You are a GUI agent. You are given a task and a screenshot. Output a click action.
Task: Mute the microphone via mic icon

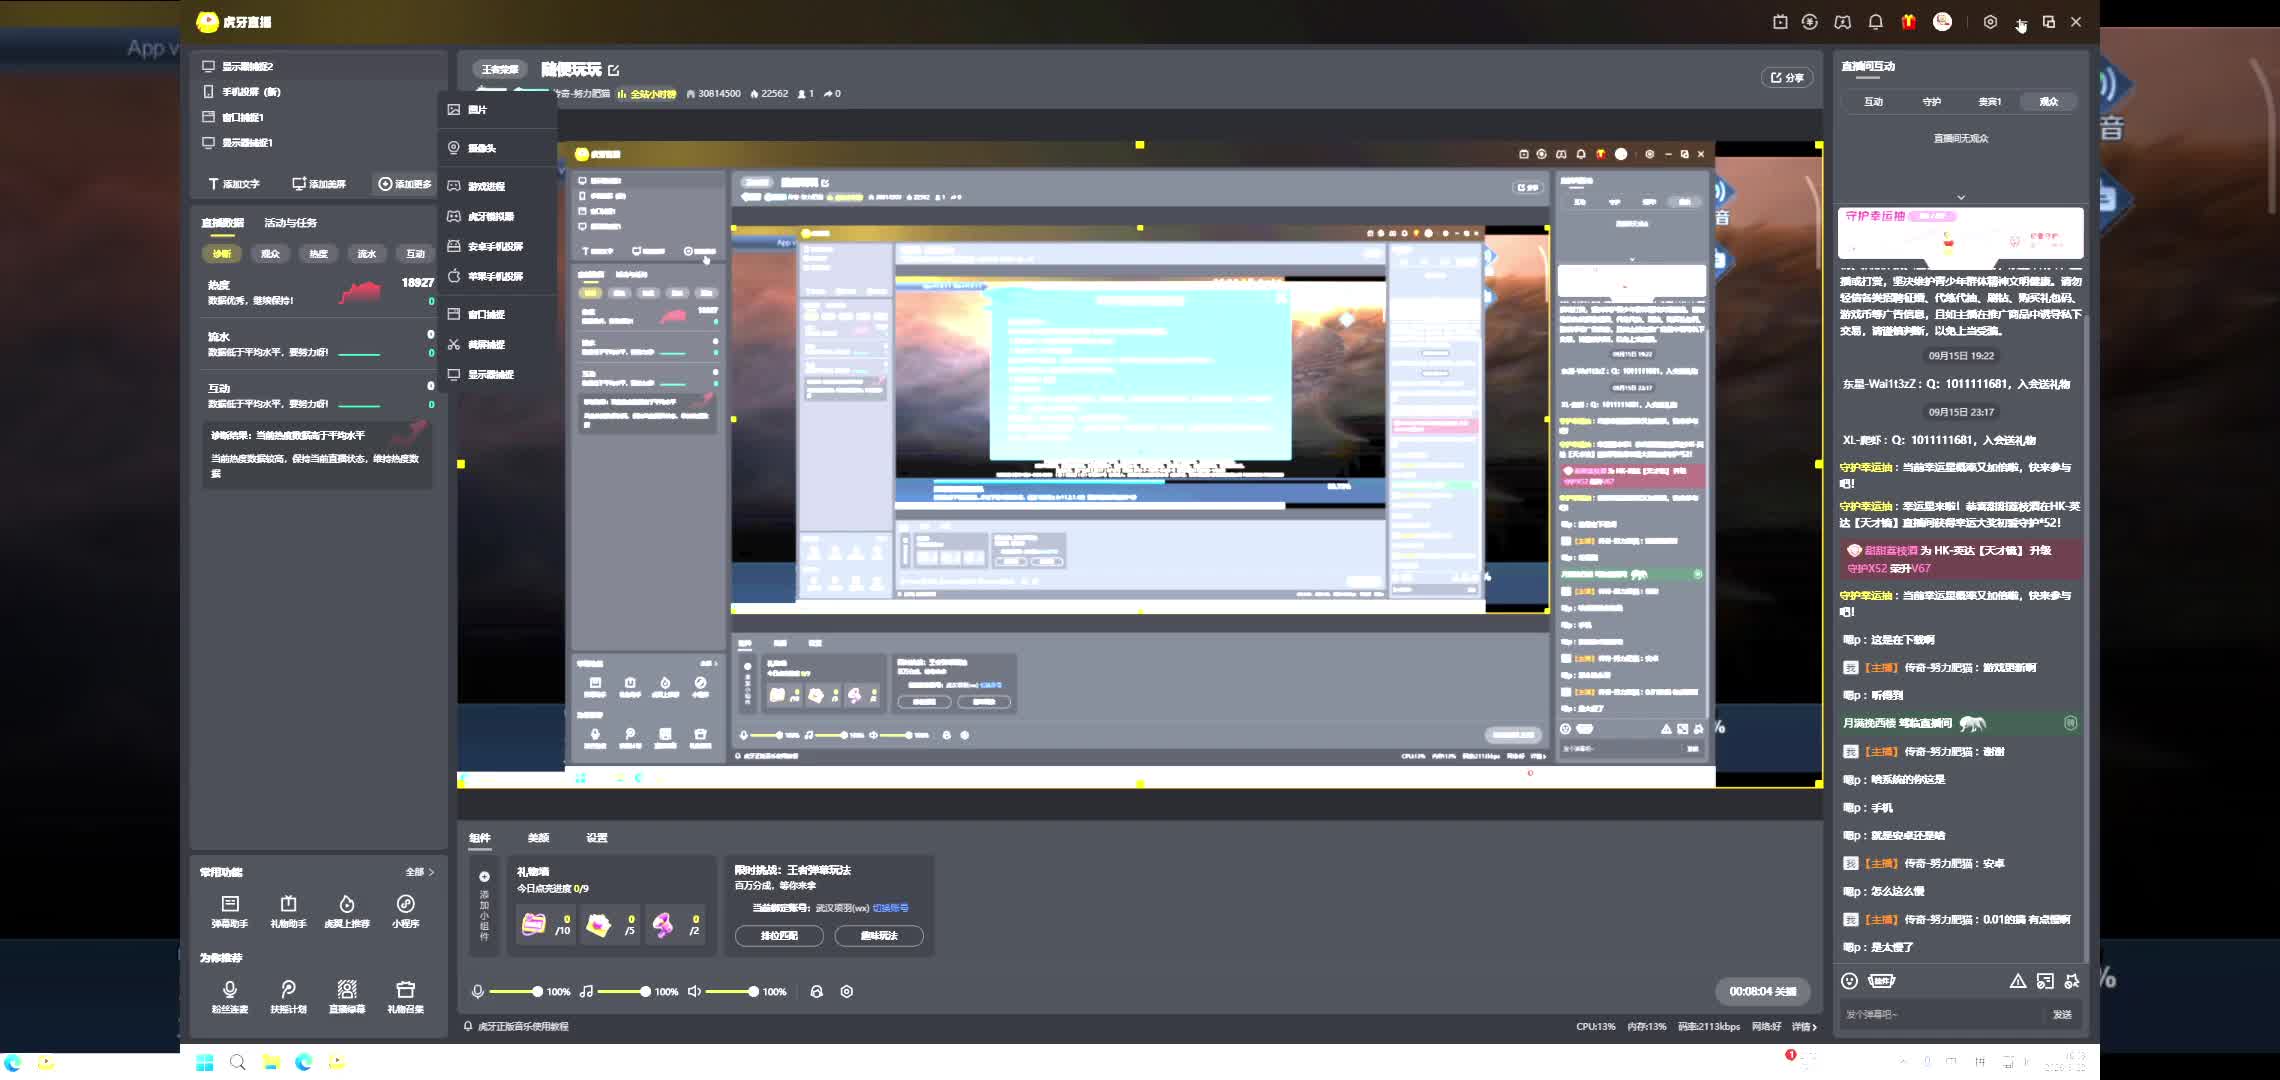[478, 991]
